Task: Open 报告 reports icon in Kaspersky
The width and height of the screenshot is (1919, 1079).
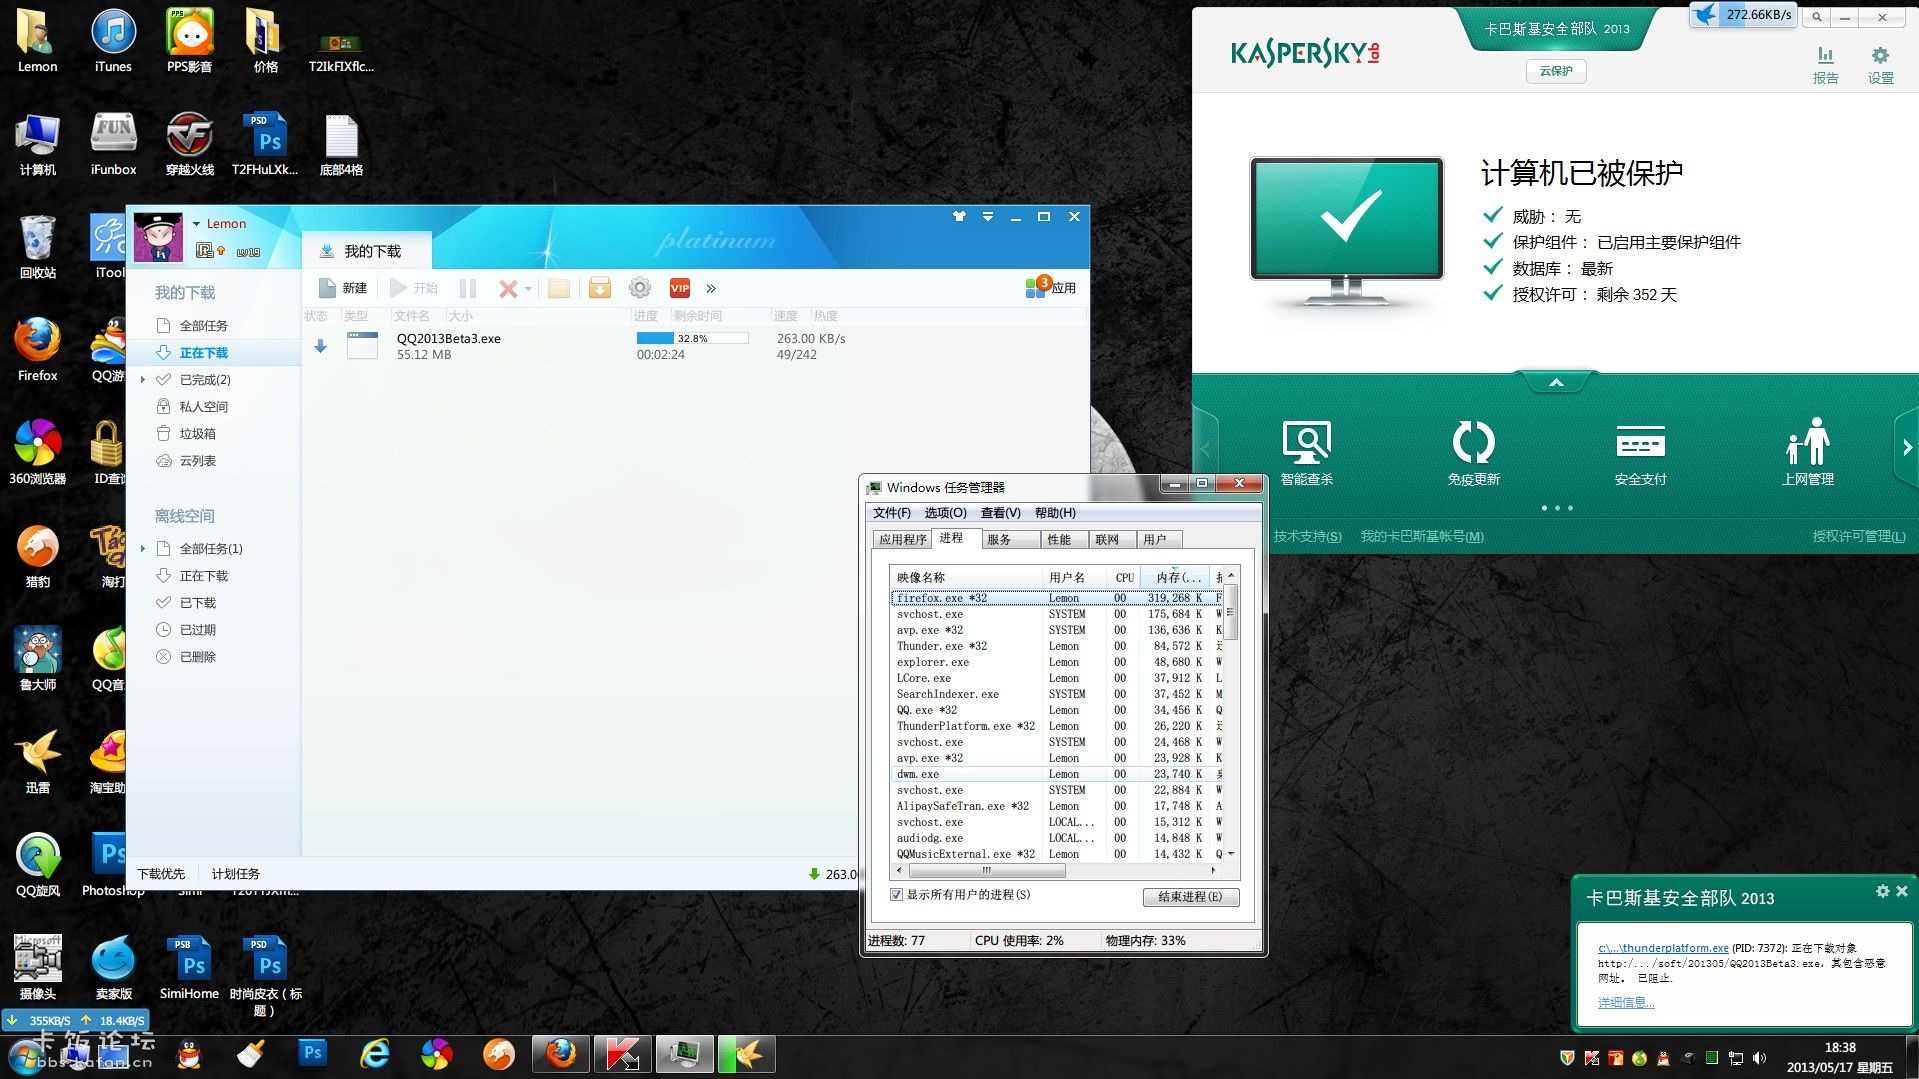Action: tap(1825, 65)
